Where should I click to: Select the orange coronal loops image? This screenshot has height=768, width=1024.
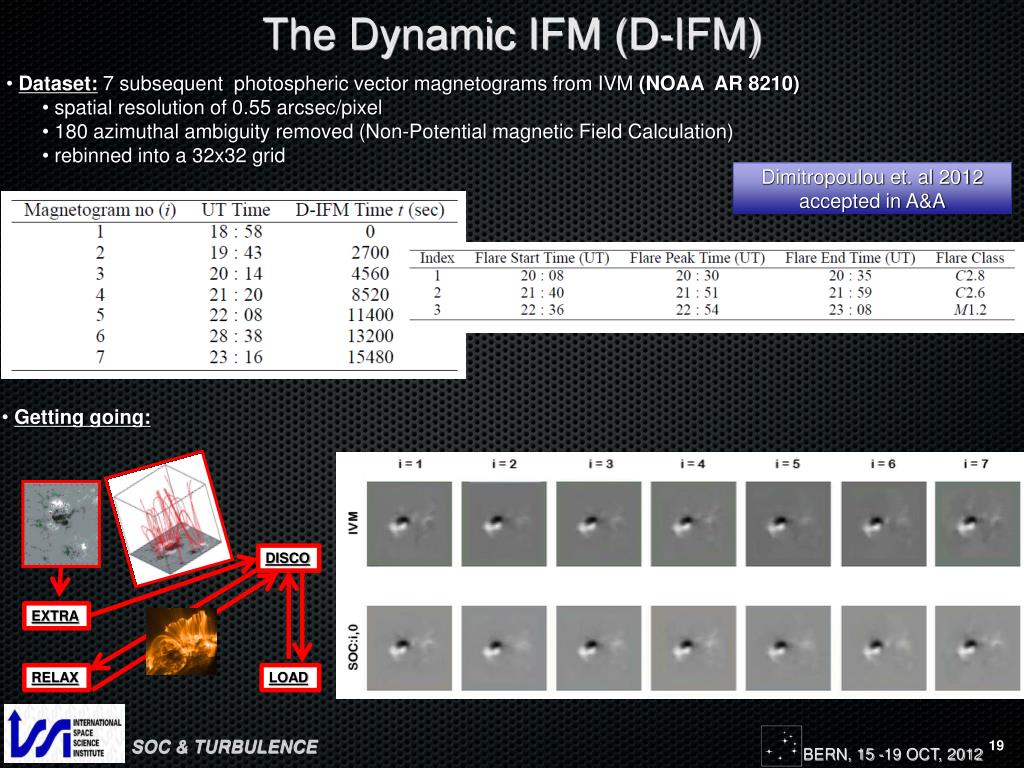coord(182,641)
